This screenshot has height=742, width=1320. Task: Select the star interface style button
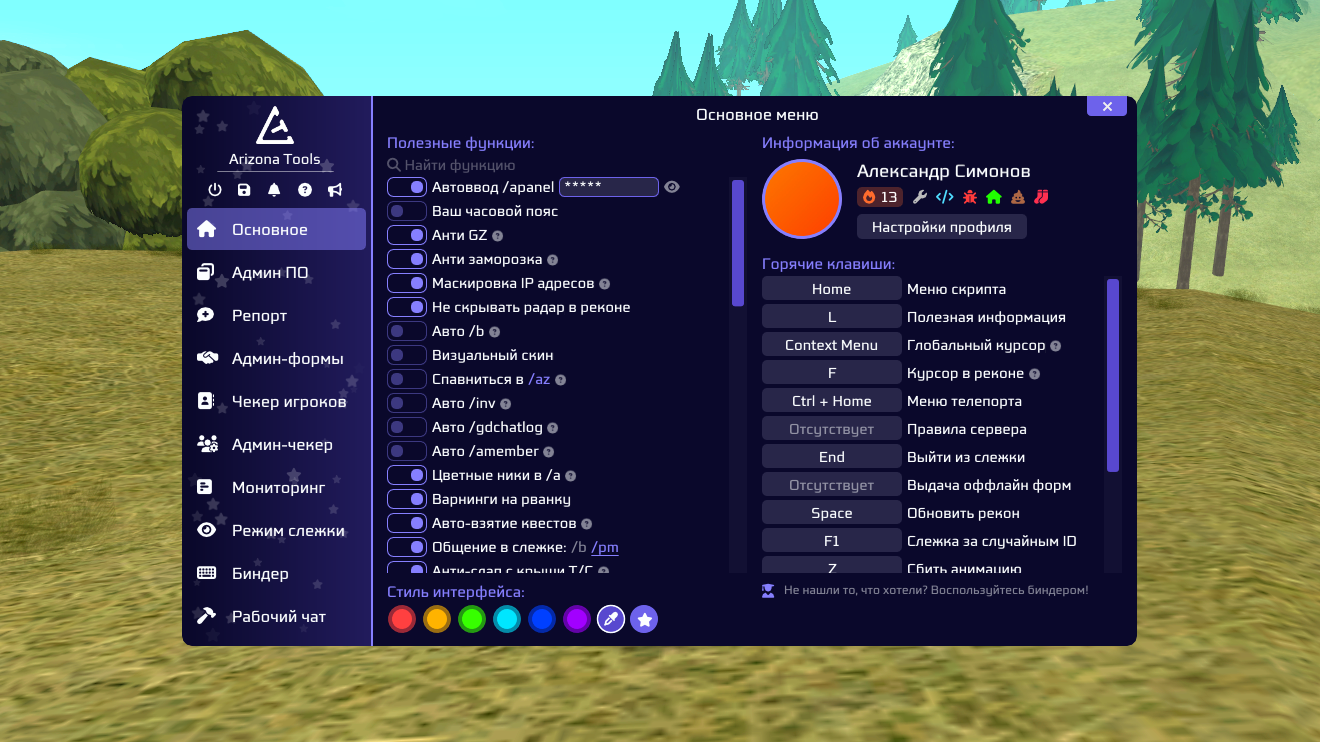[644, 620]
